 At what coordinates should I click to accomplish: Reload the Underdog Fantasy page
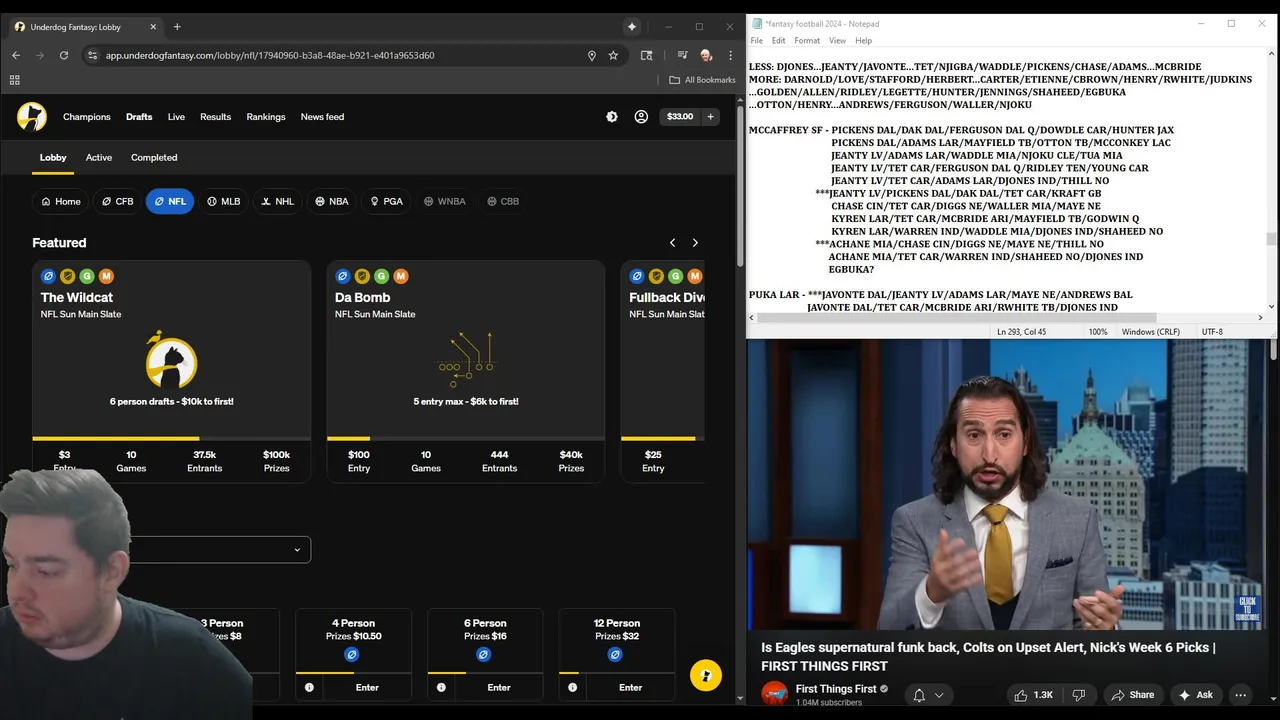coord(64,55)
